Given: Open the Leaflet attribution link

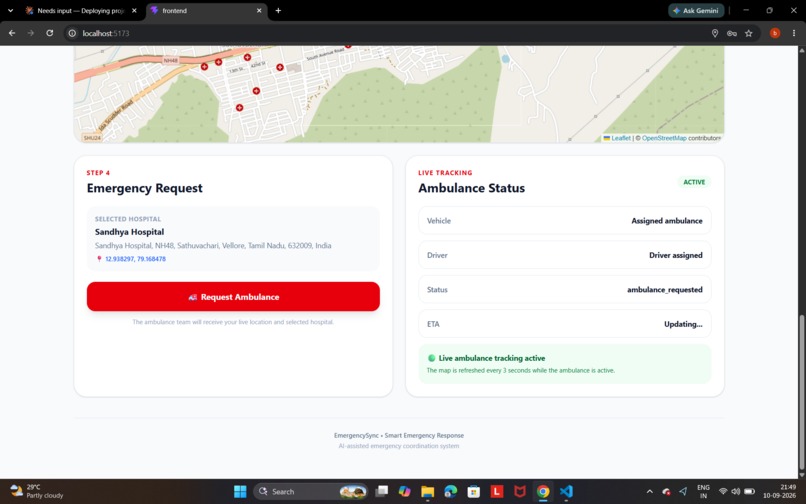Looking at the screenshot, I should pyautogui.click(x=620, y=138).
